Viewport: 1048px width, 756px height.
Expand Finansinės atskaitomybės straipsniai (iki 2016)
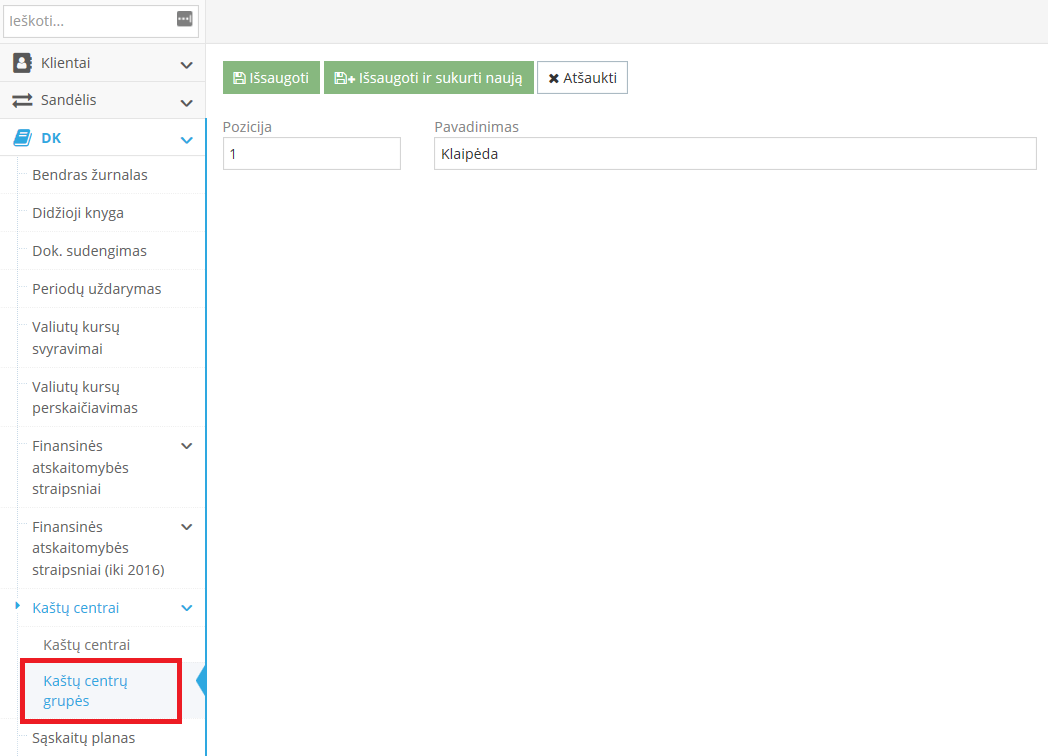click(186, 527)
